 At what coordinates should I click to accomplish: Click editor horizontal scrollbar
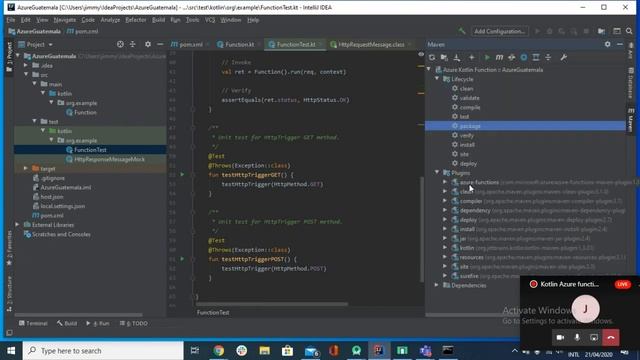[x=272, y=304]
